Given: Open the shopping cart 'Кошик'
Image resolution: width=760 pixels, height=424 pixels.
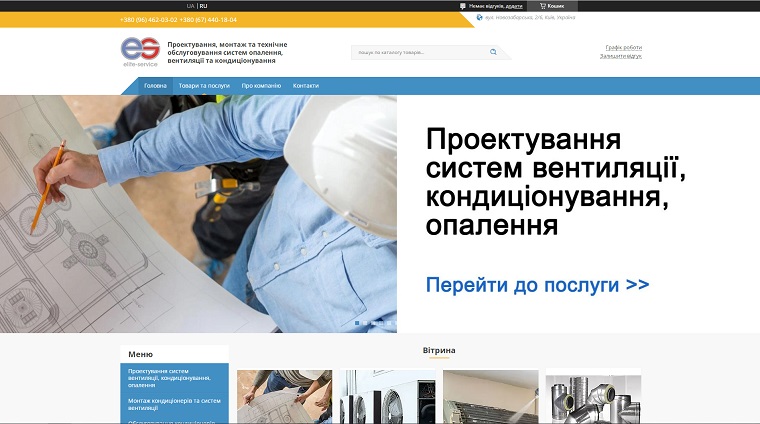Looking at the screenshot, I should 552,6.
